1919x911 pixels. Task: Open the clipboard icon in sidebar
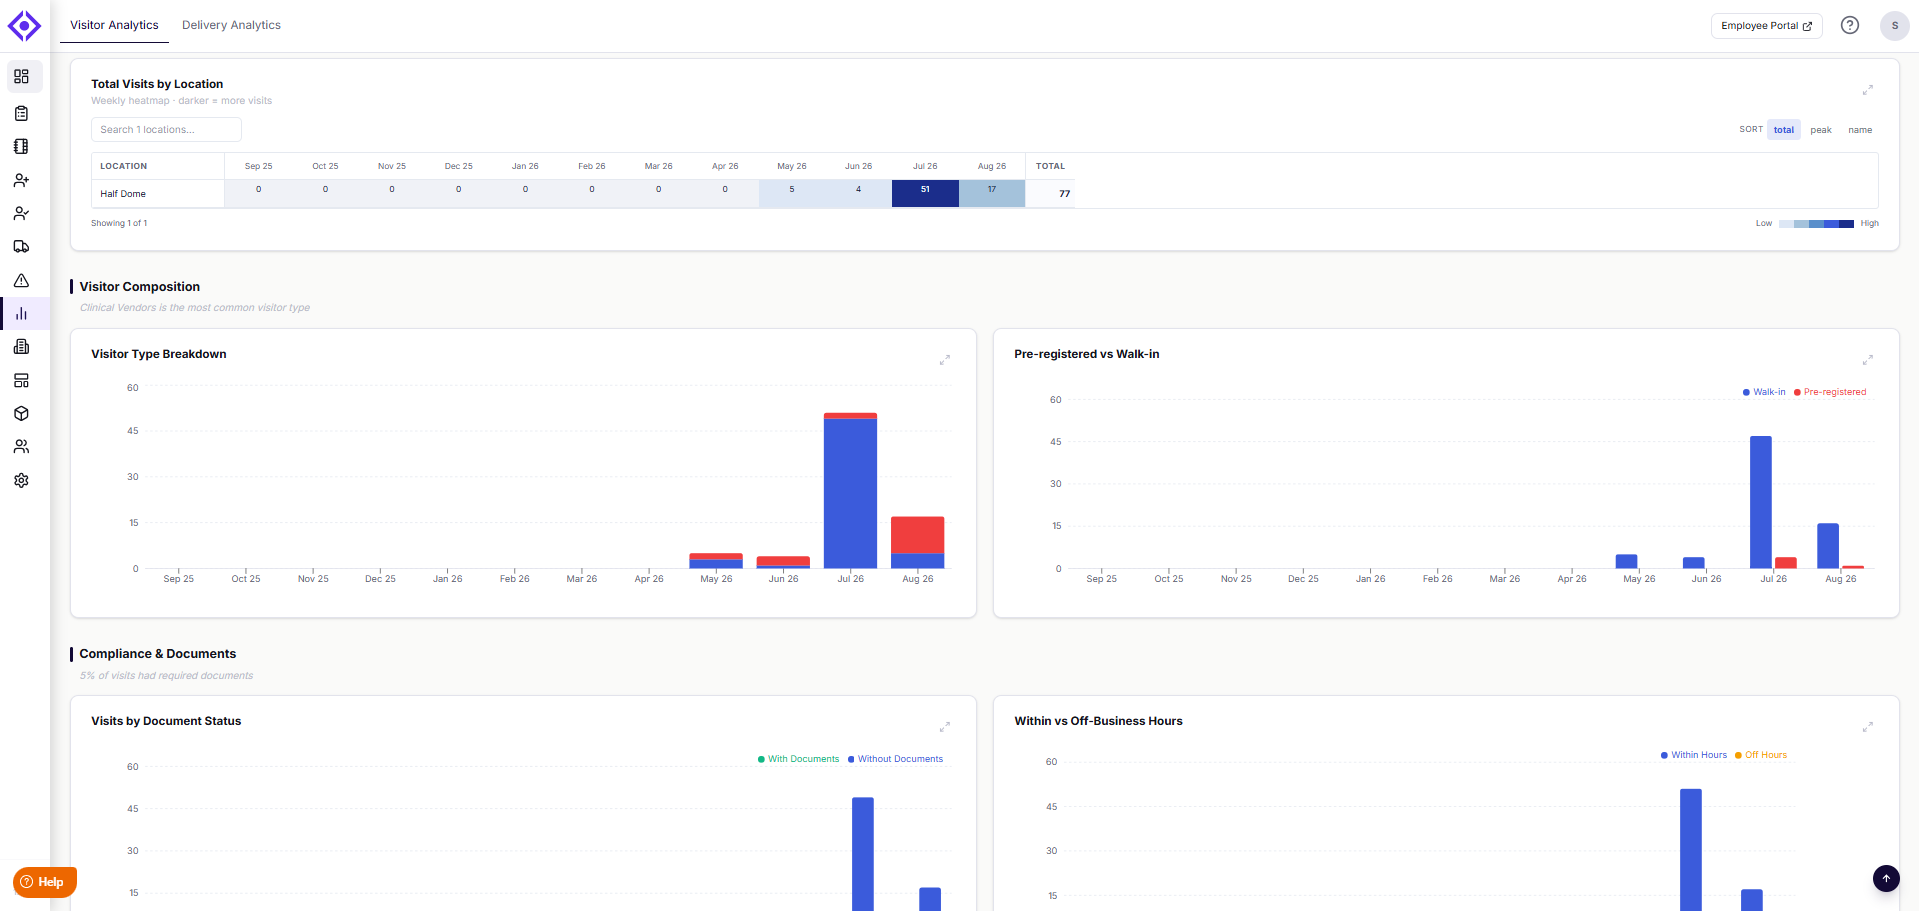pyautogui.click(x=21, y=113)
